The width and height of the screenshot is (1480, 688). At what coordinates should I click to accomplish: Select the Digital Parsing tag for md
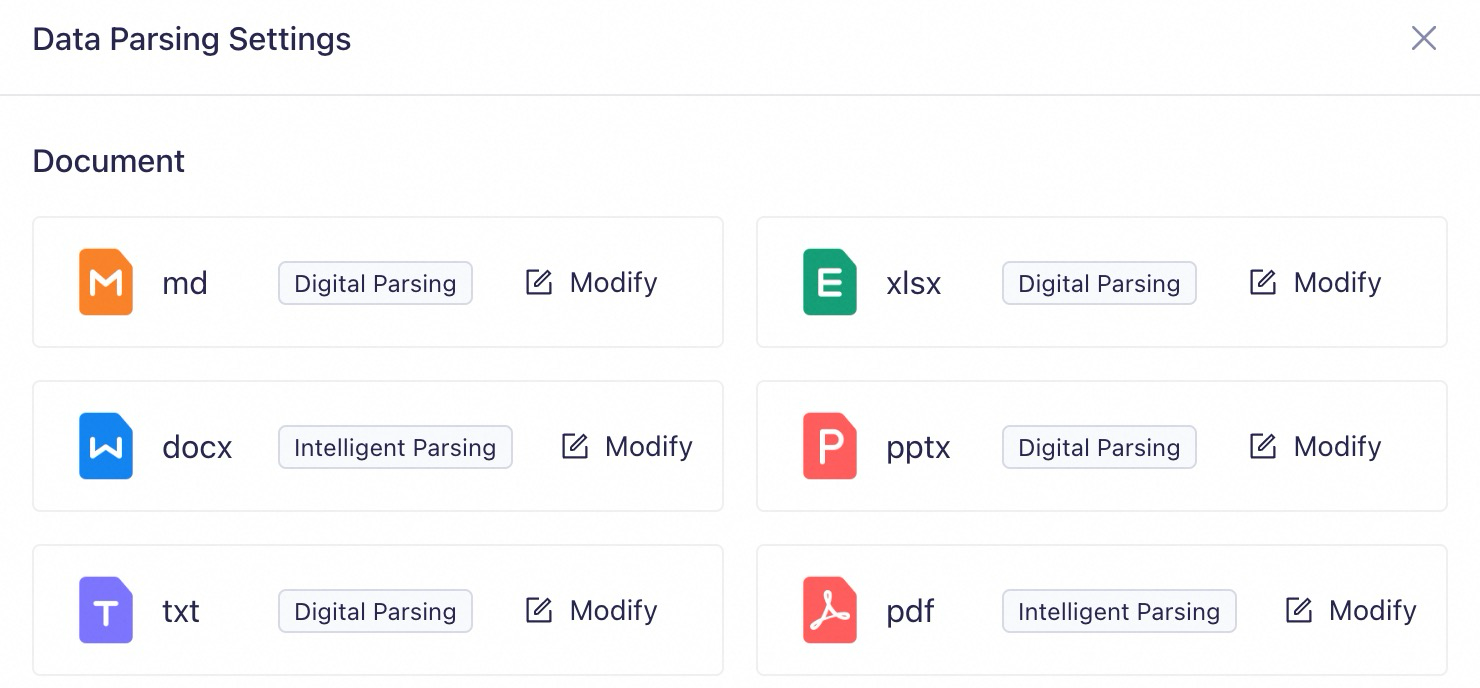pyautogui.click(x=375, y=283)
